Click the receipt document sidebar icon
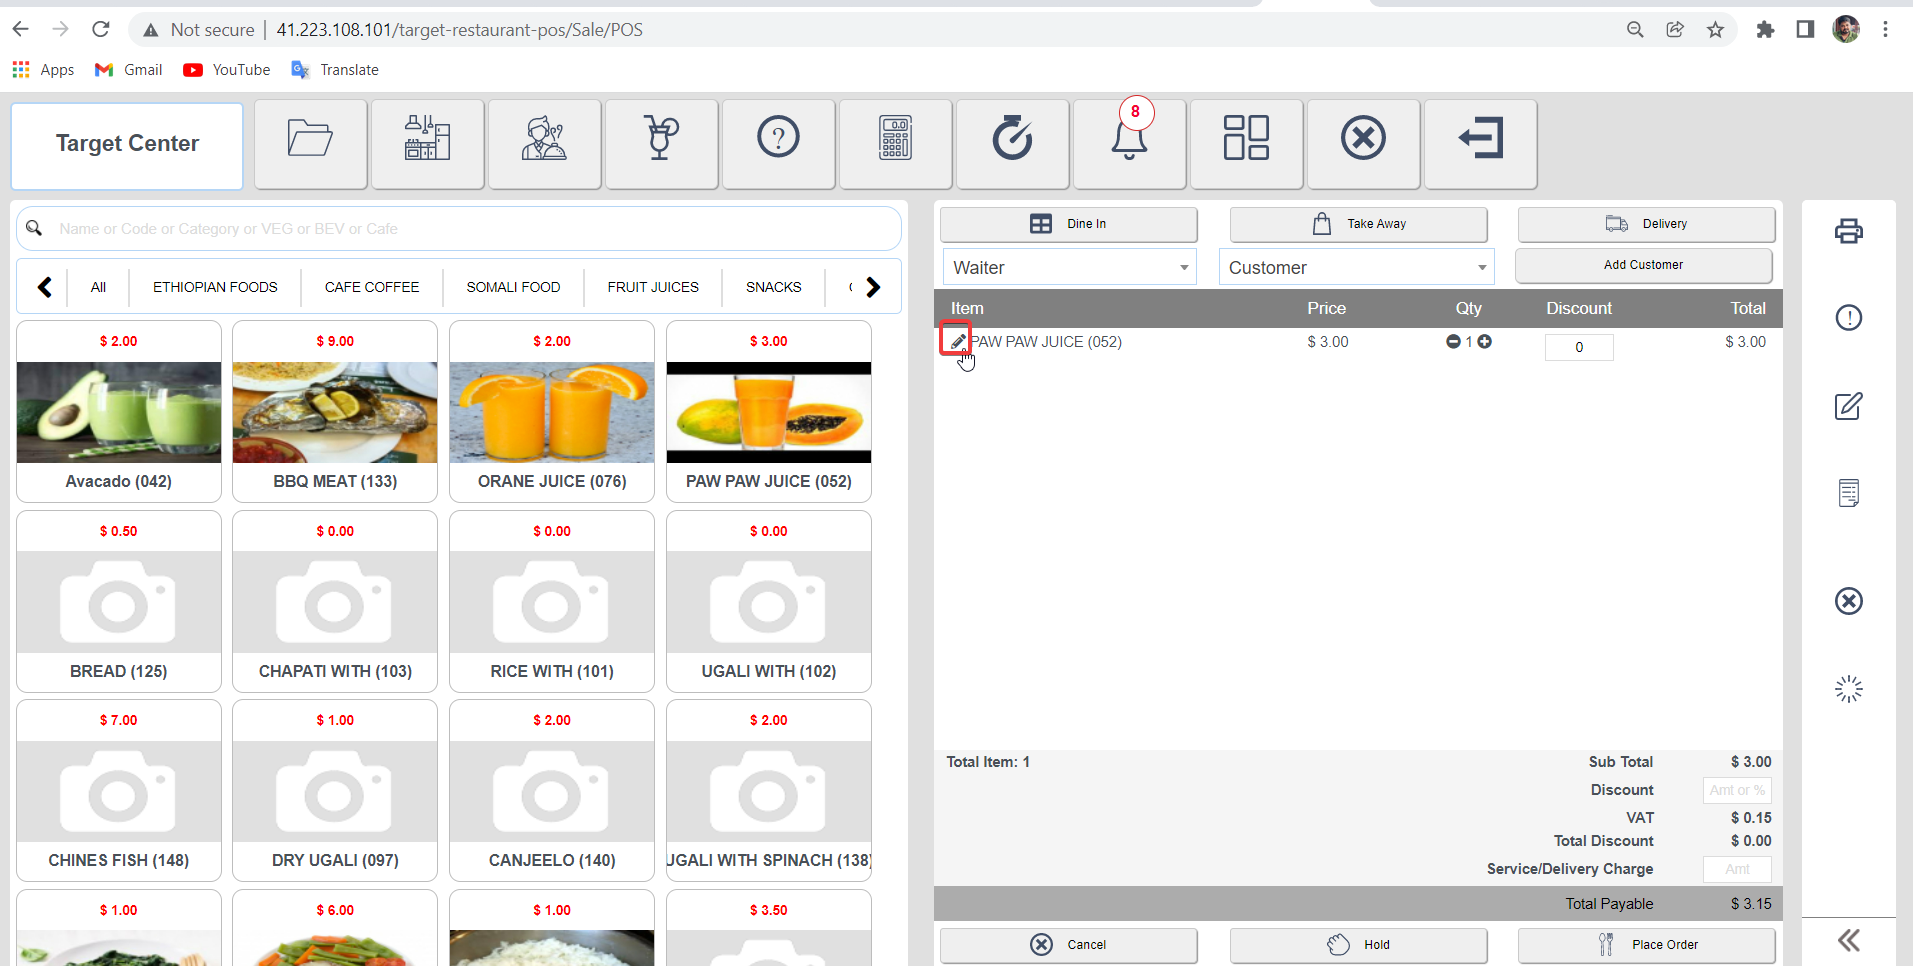 coord(1849,493)
